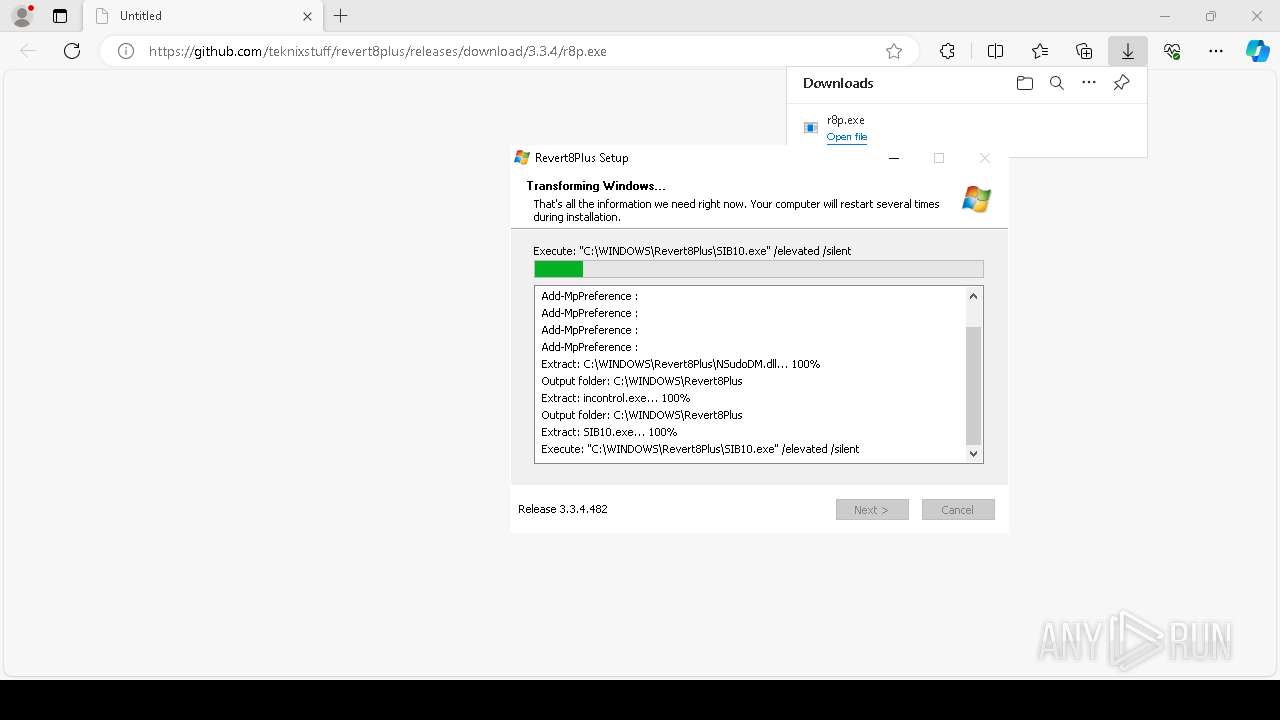Open a new tab with plus button
The image size is (1280, 720).
point(341,16)
